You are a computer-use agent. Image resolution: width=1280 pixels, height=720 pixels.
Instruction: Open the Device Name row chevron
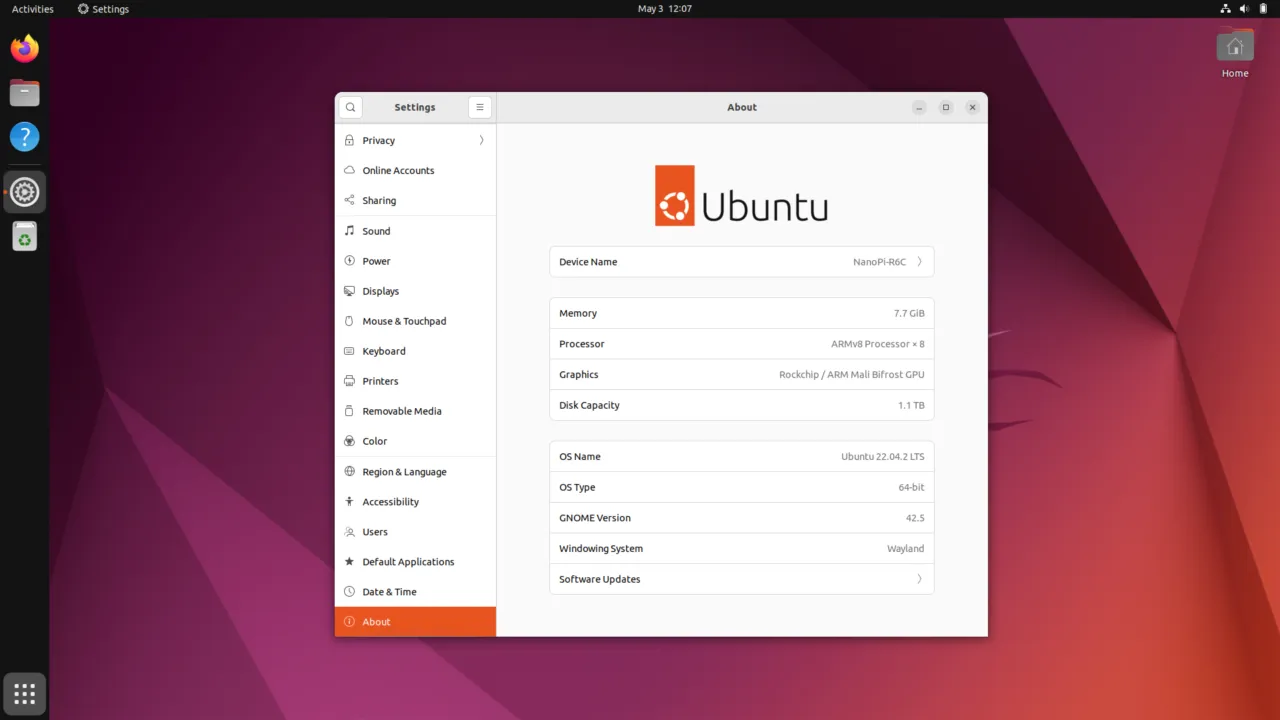pyautogui.click(x=919, y=262)
